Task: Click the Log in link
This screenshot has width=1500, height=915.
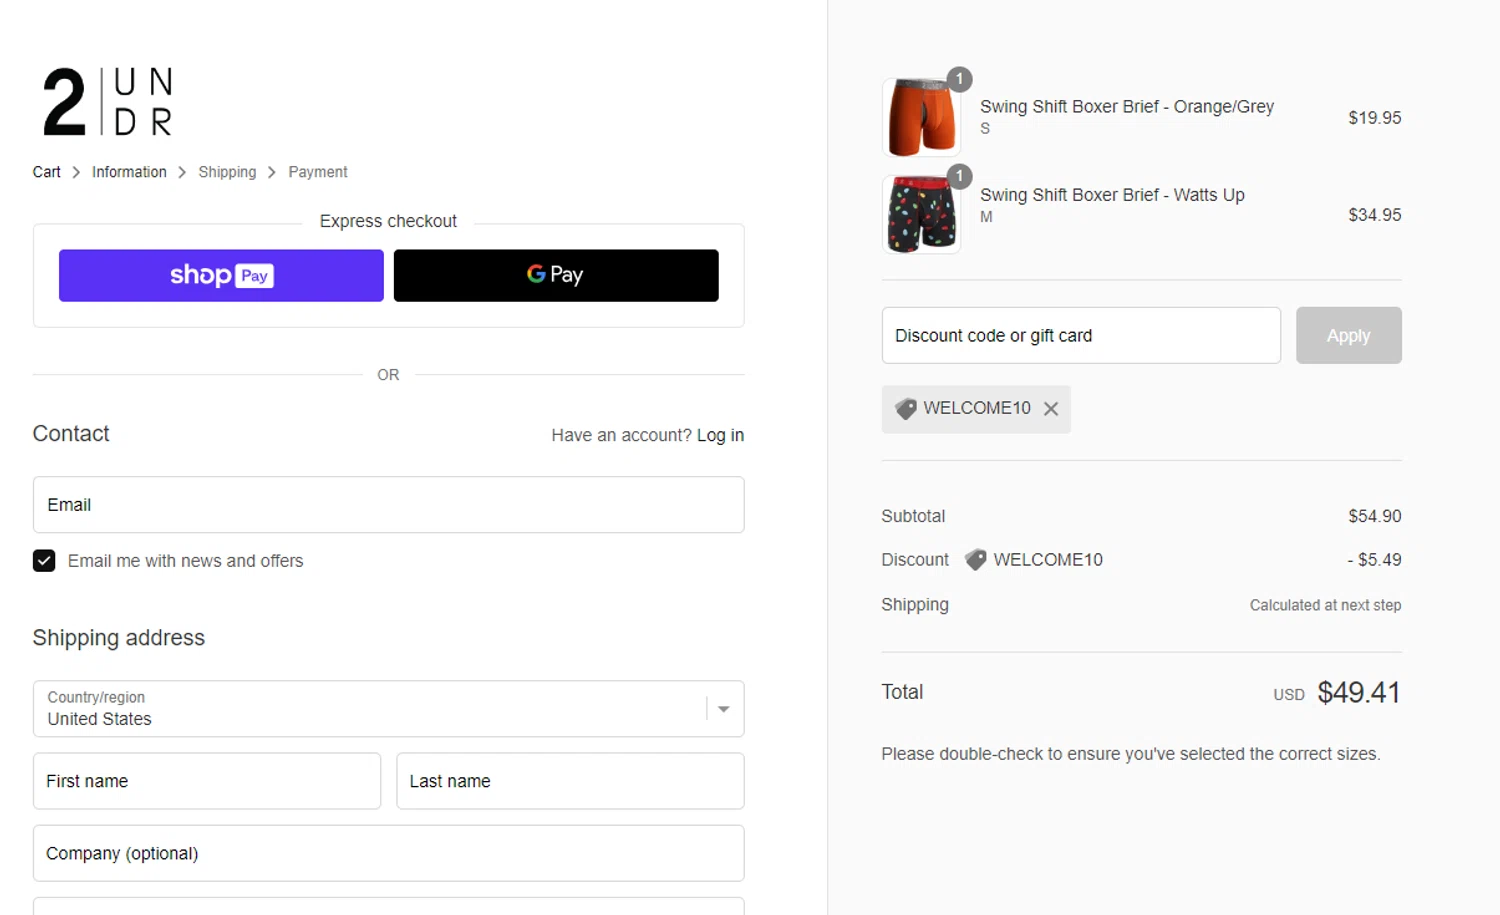Action: coord(720,435)
